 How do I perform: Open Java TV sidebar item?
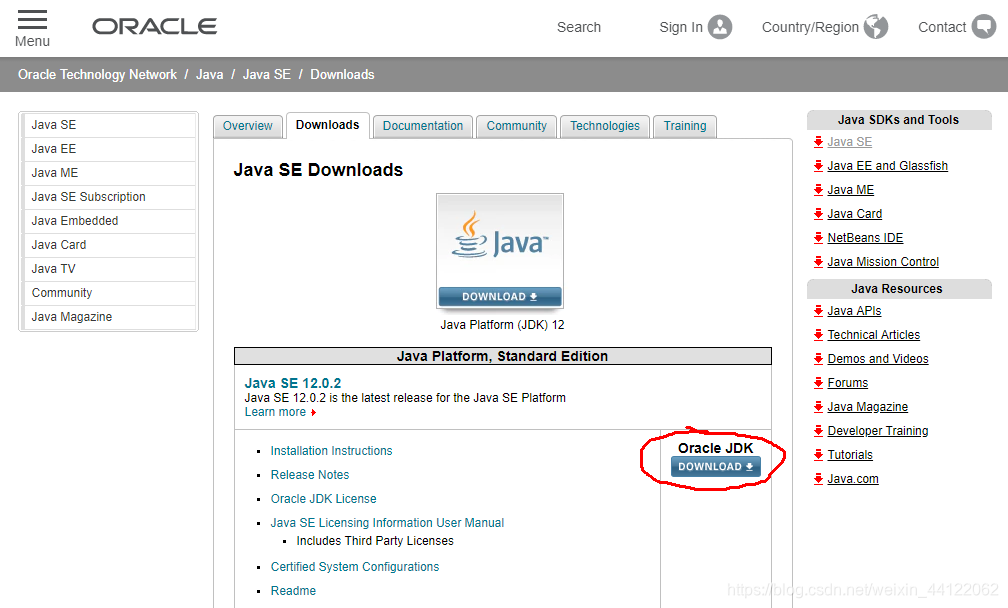(109, 269)
